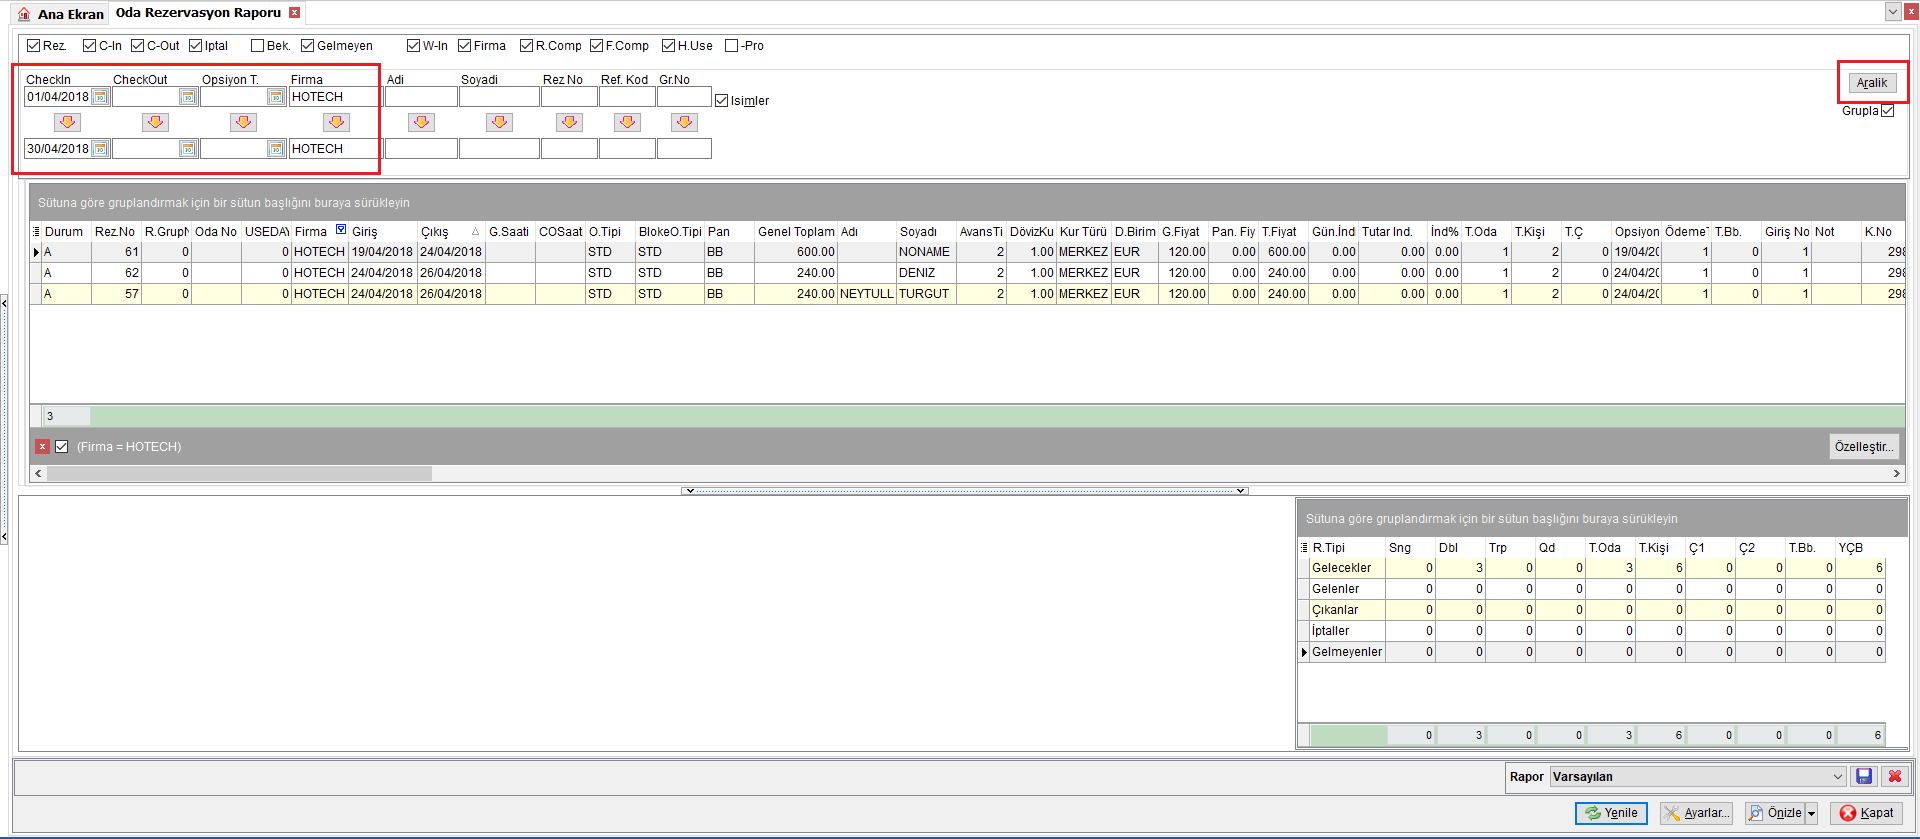Open the Opsiyon T. start date calendar picker

click(x=276, y=97)
